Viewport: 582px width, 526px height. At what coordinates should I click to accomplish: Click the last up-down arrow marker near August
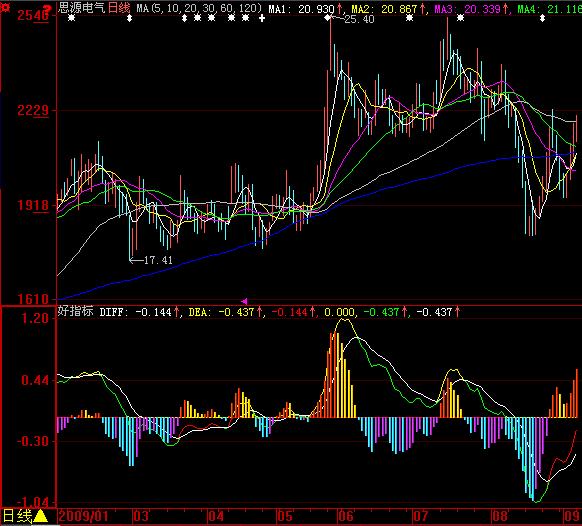point(542,18)
